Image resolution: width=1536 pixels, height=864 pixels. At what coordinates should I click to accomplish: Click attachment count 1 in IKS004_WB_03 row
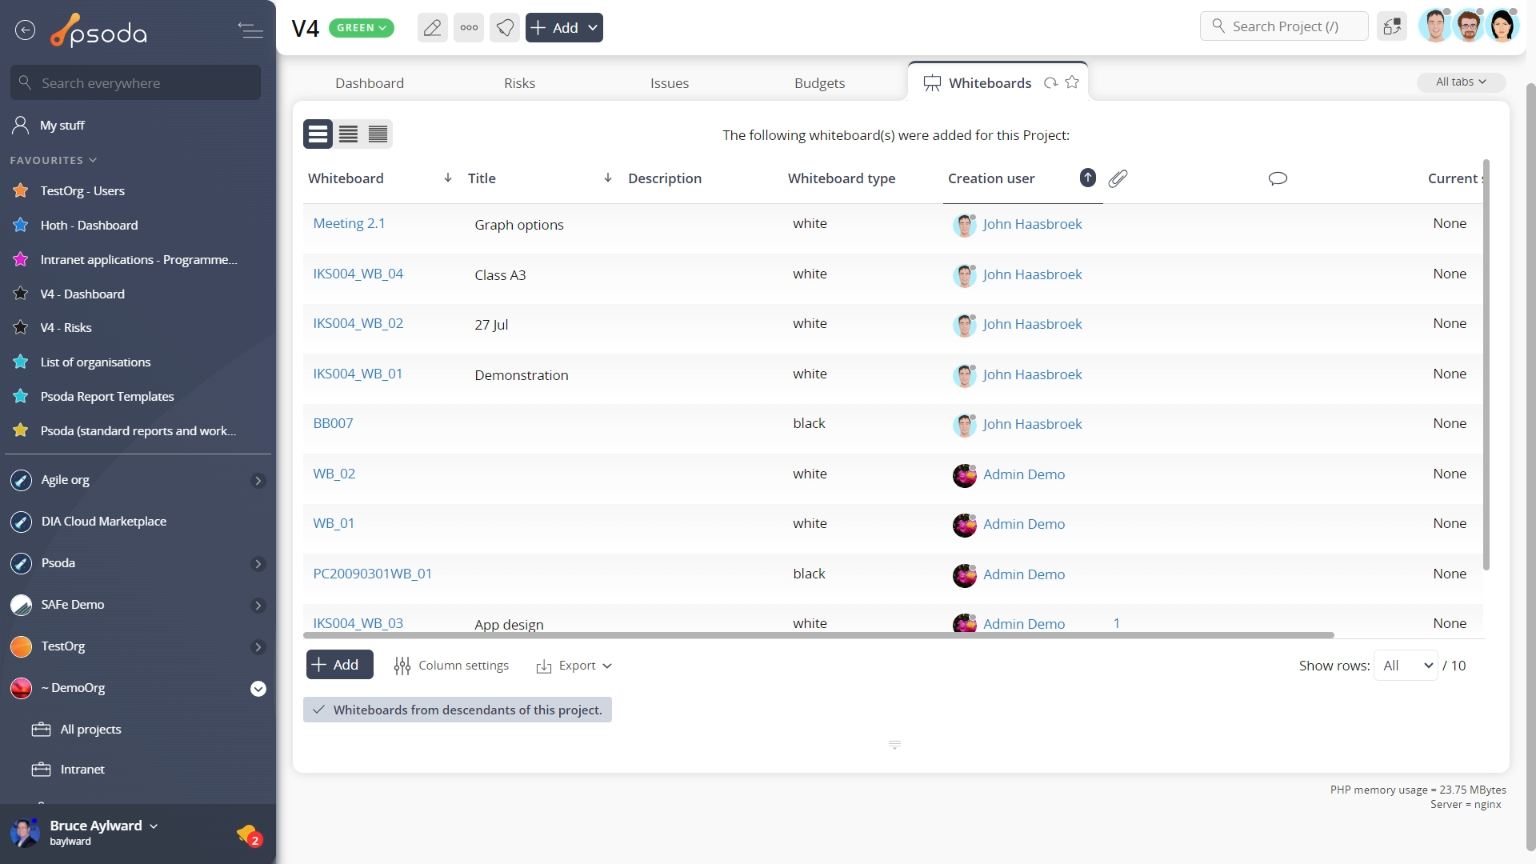(x=1117, y=623)
